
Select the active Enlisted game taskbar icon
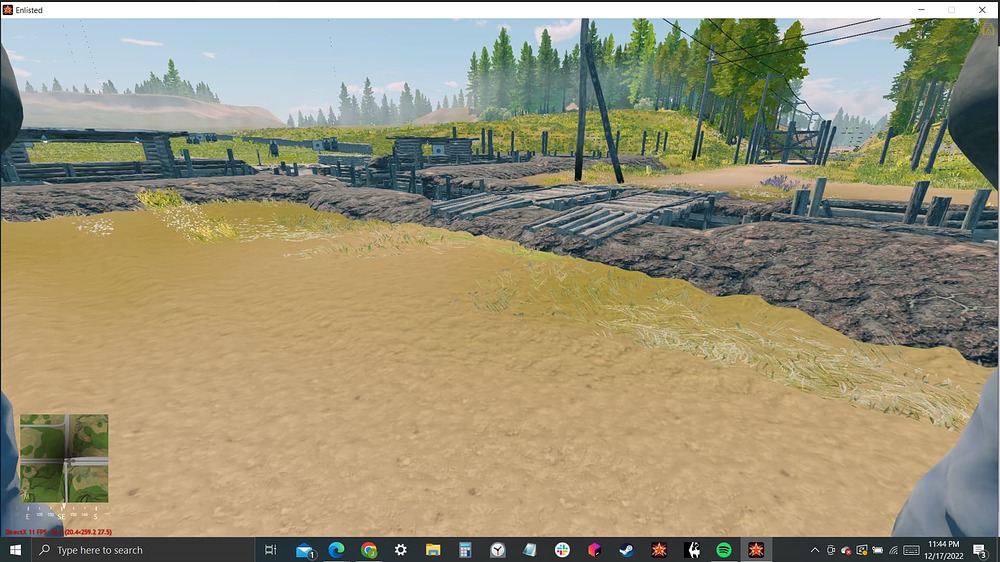[x=756, y=550]
